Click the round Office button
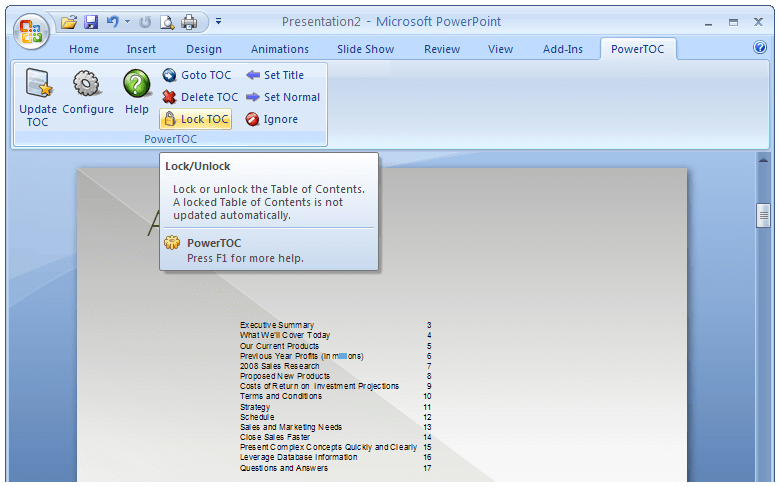 [31, 31]
